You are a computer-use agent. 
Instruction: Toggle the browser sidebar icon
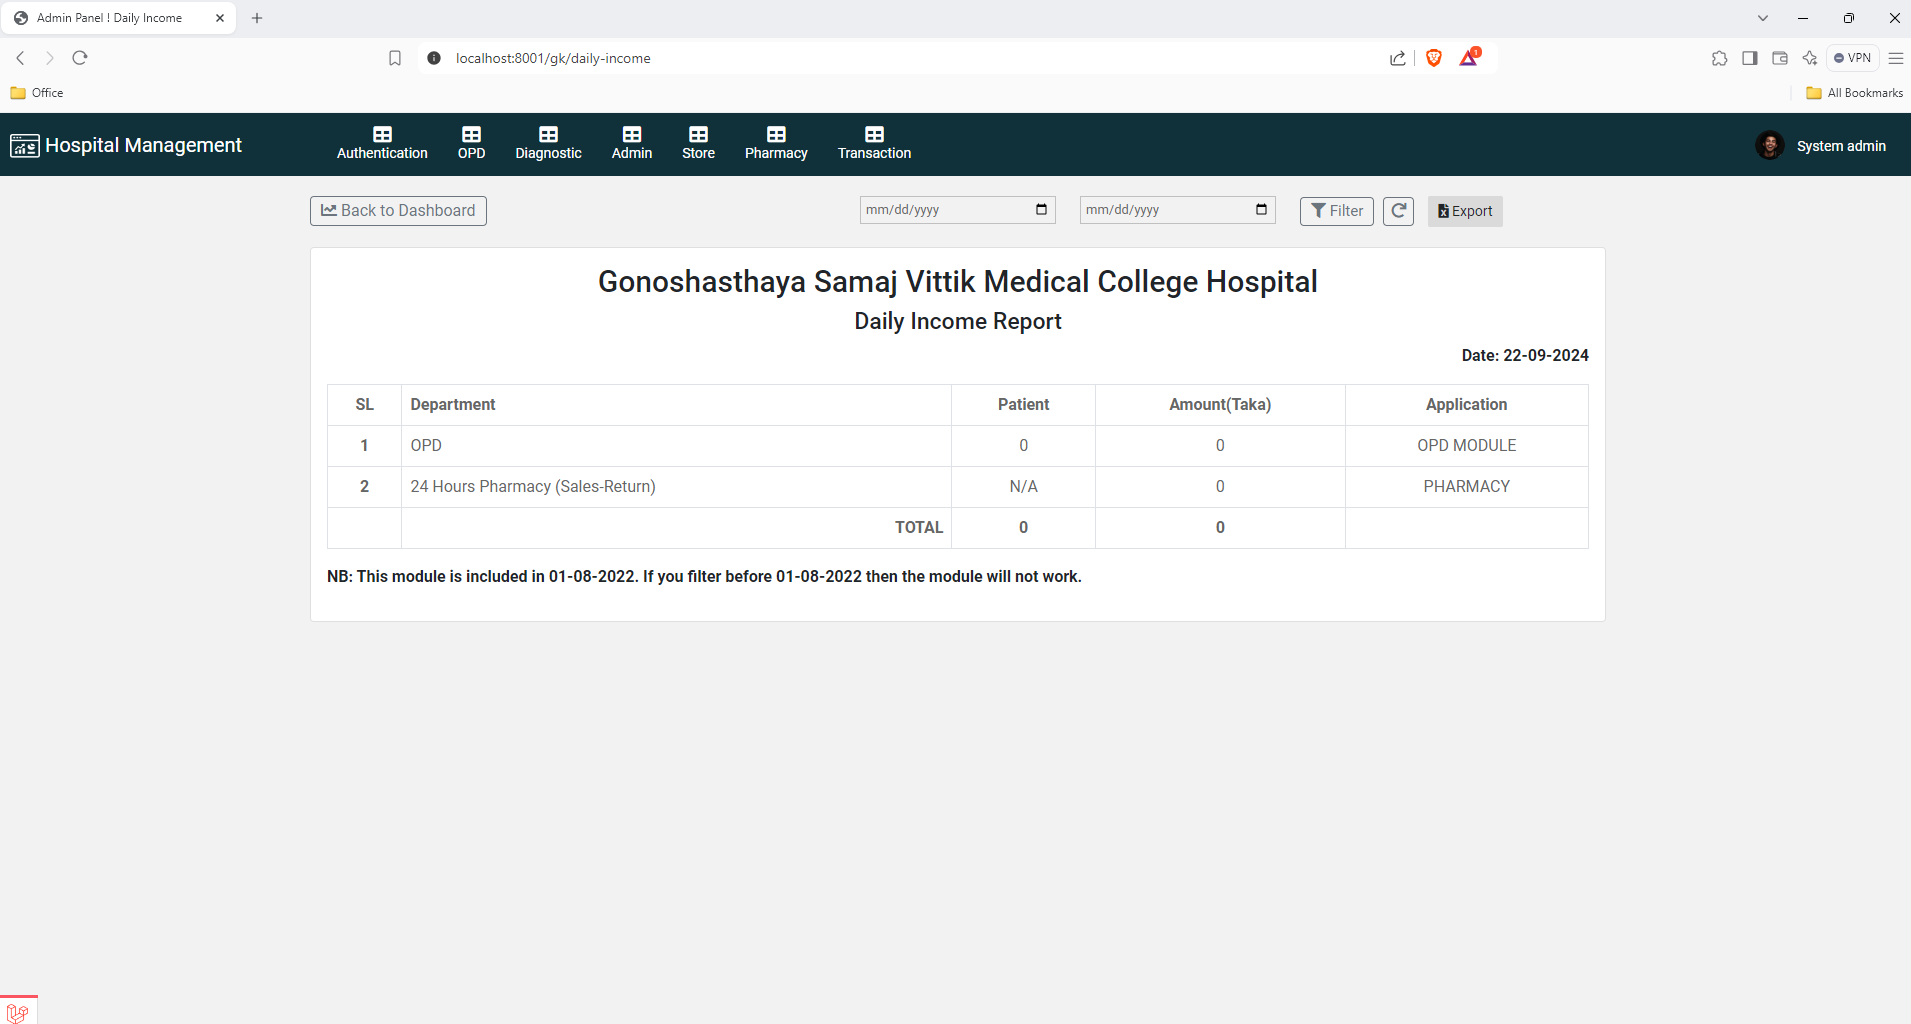click(1749, 58)
